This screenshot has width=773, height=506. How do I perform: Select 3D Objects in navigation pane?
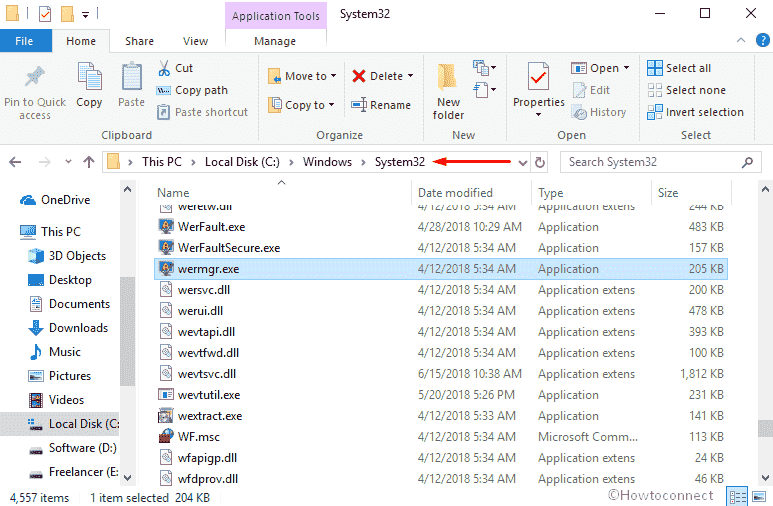[x=67, y=256]
